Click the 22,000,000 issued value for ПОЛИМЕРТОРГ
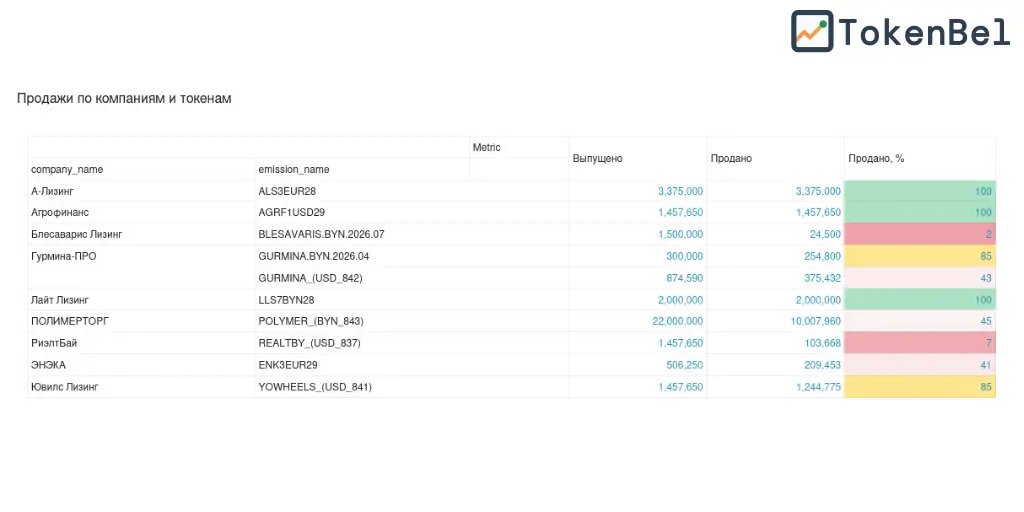The height and width of the screenshot is (512, 1024). point(677,322)
